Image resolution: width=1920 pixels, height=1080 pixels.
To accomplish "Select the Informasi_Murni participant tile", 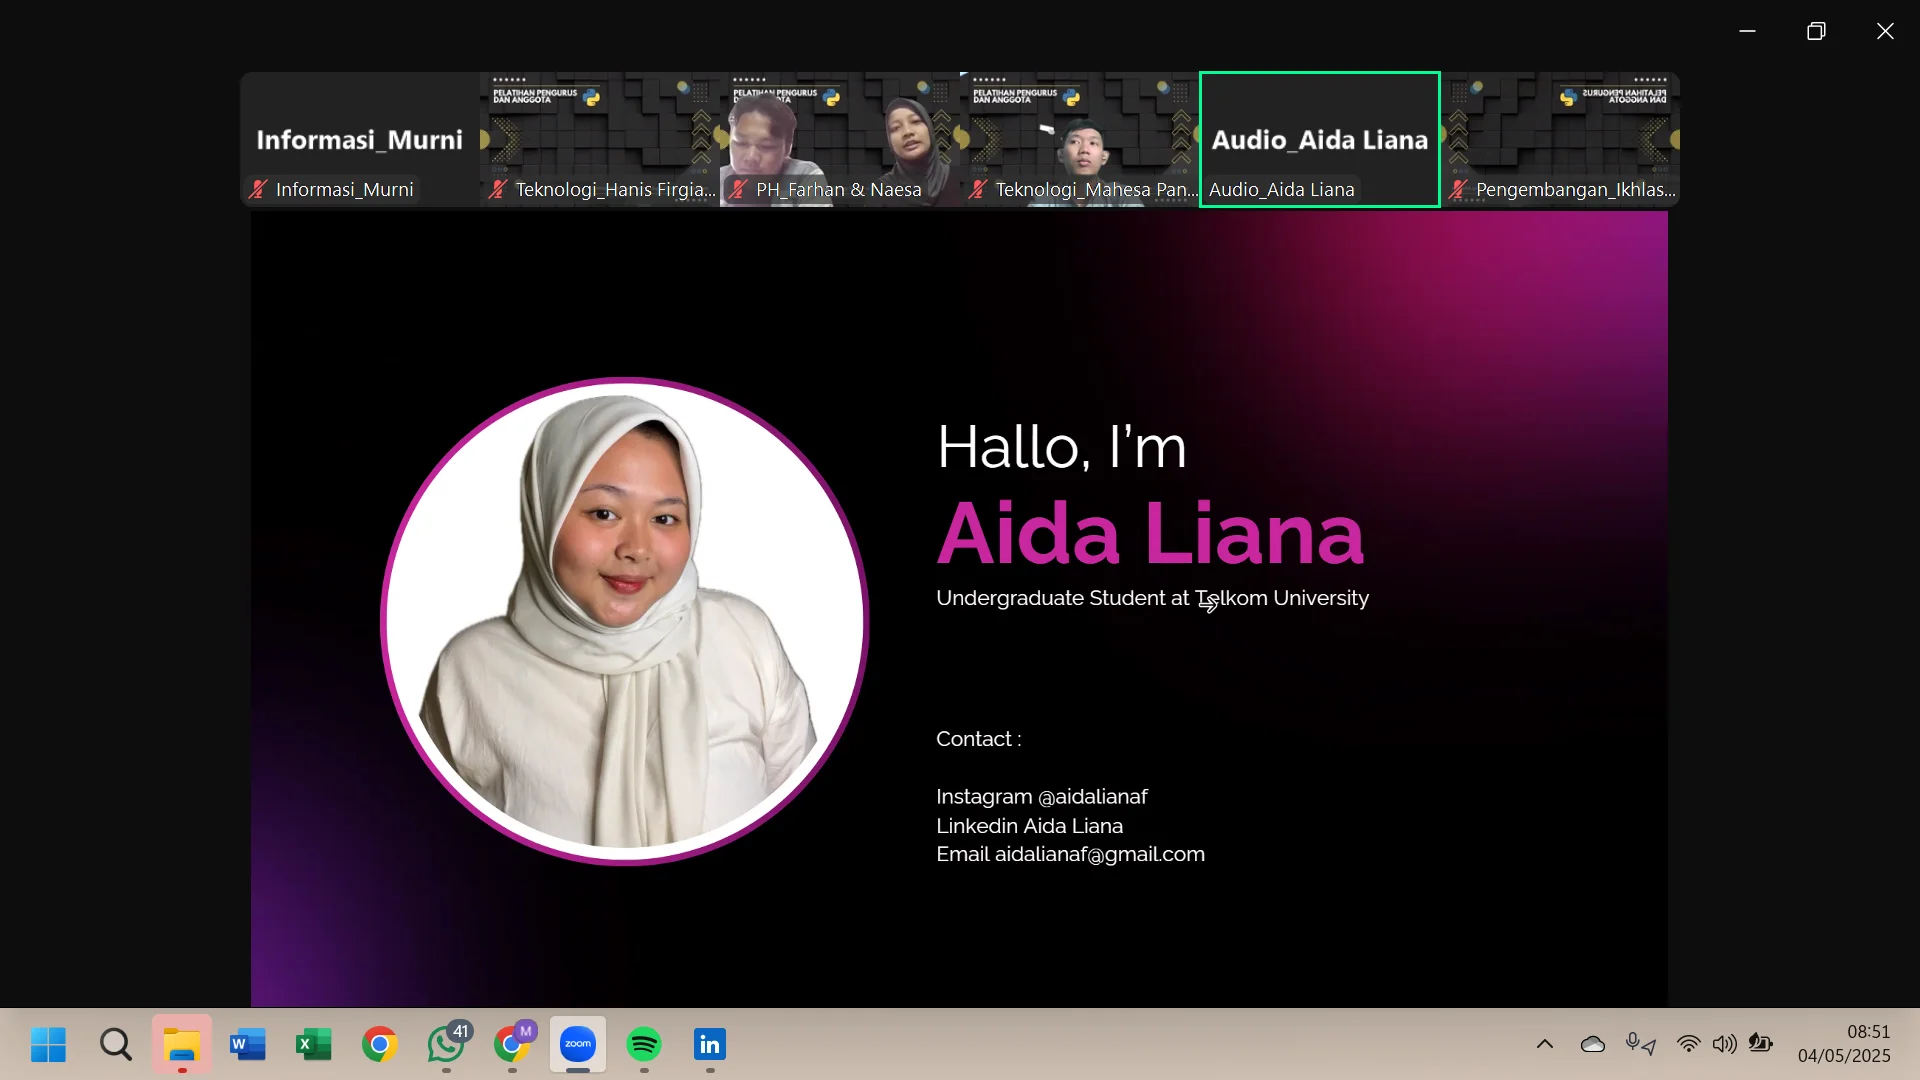I will point(360,140).
